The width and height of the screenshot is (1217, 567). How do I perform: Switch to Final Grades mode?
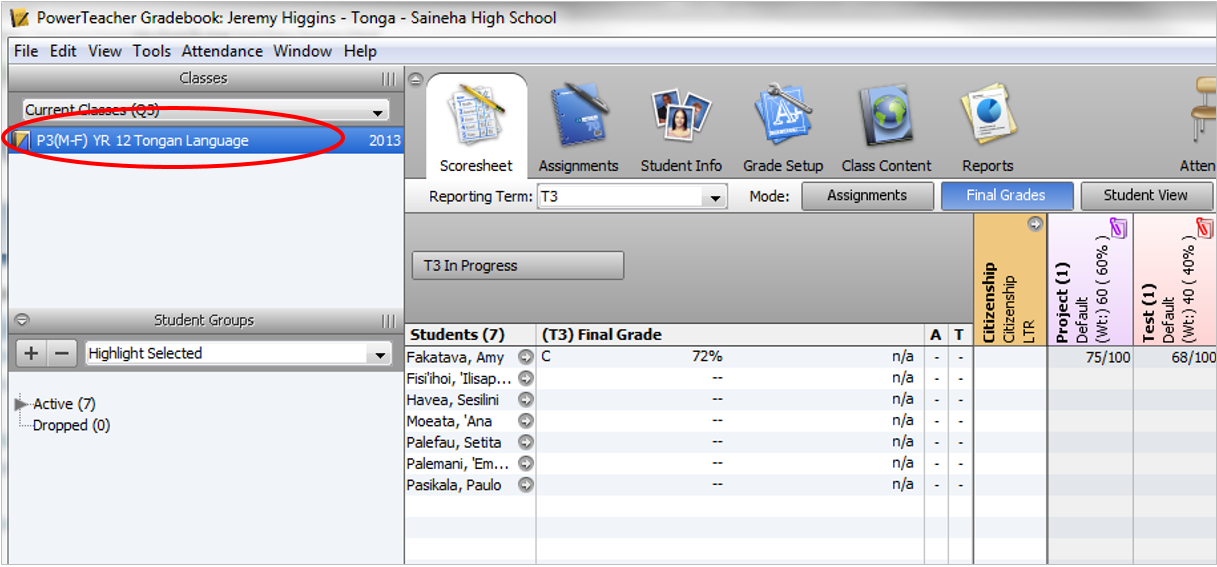click(x=1006, y=196)
